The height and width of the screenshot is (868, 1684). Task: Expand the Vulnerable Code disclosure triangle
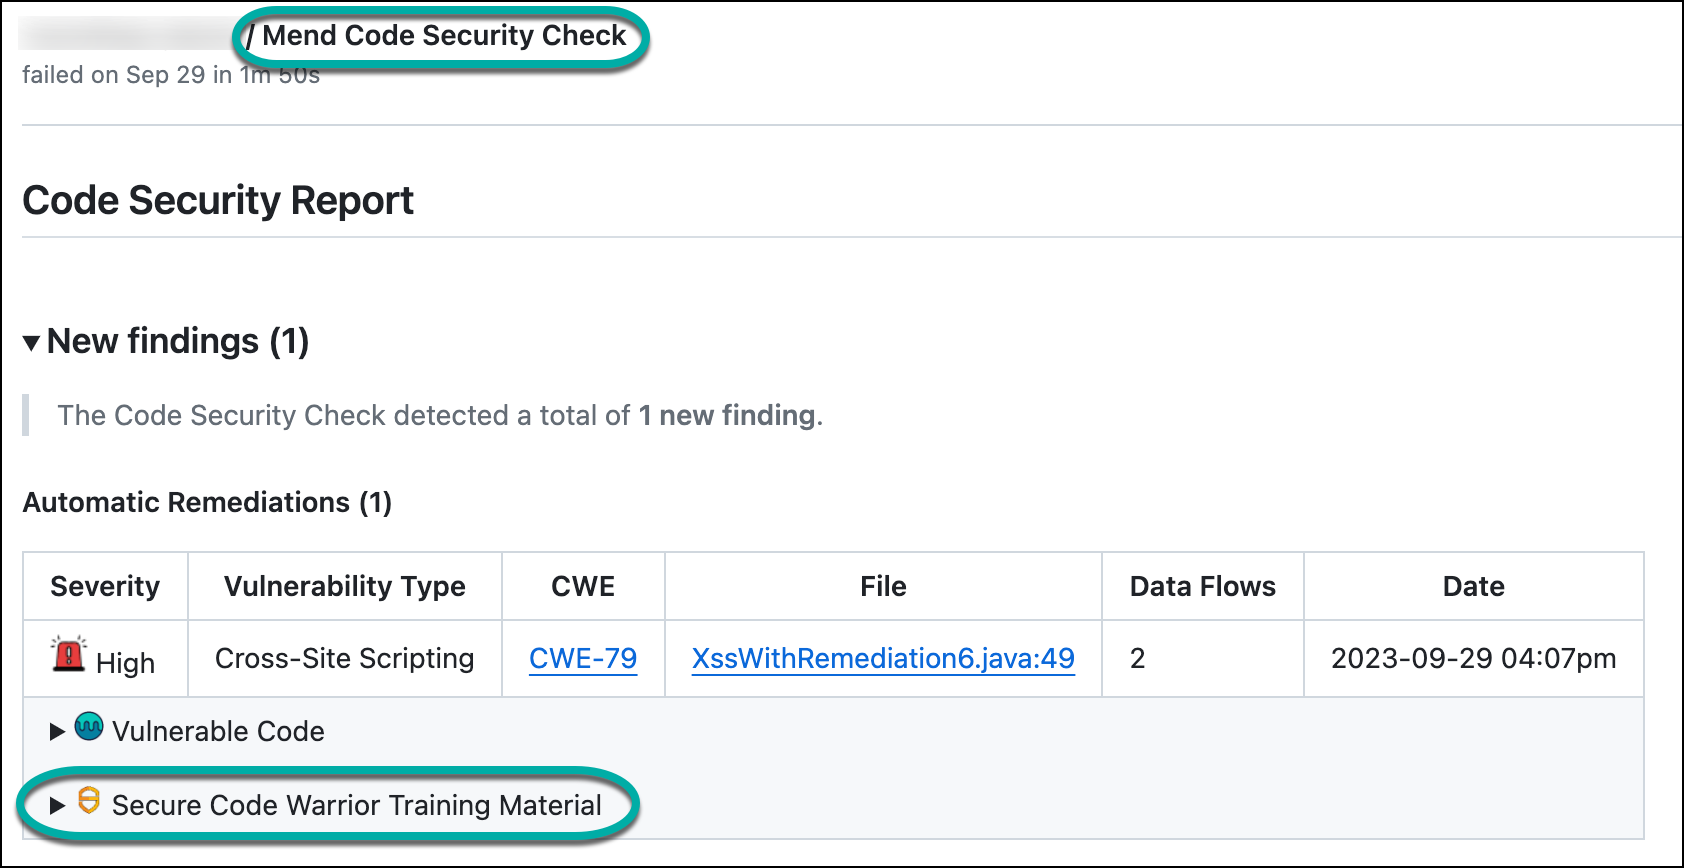coord(57,732)
